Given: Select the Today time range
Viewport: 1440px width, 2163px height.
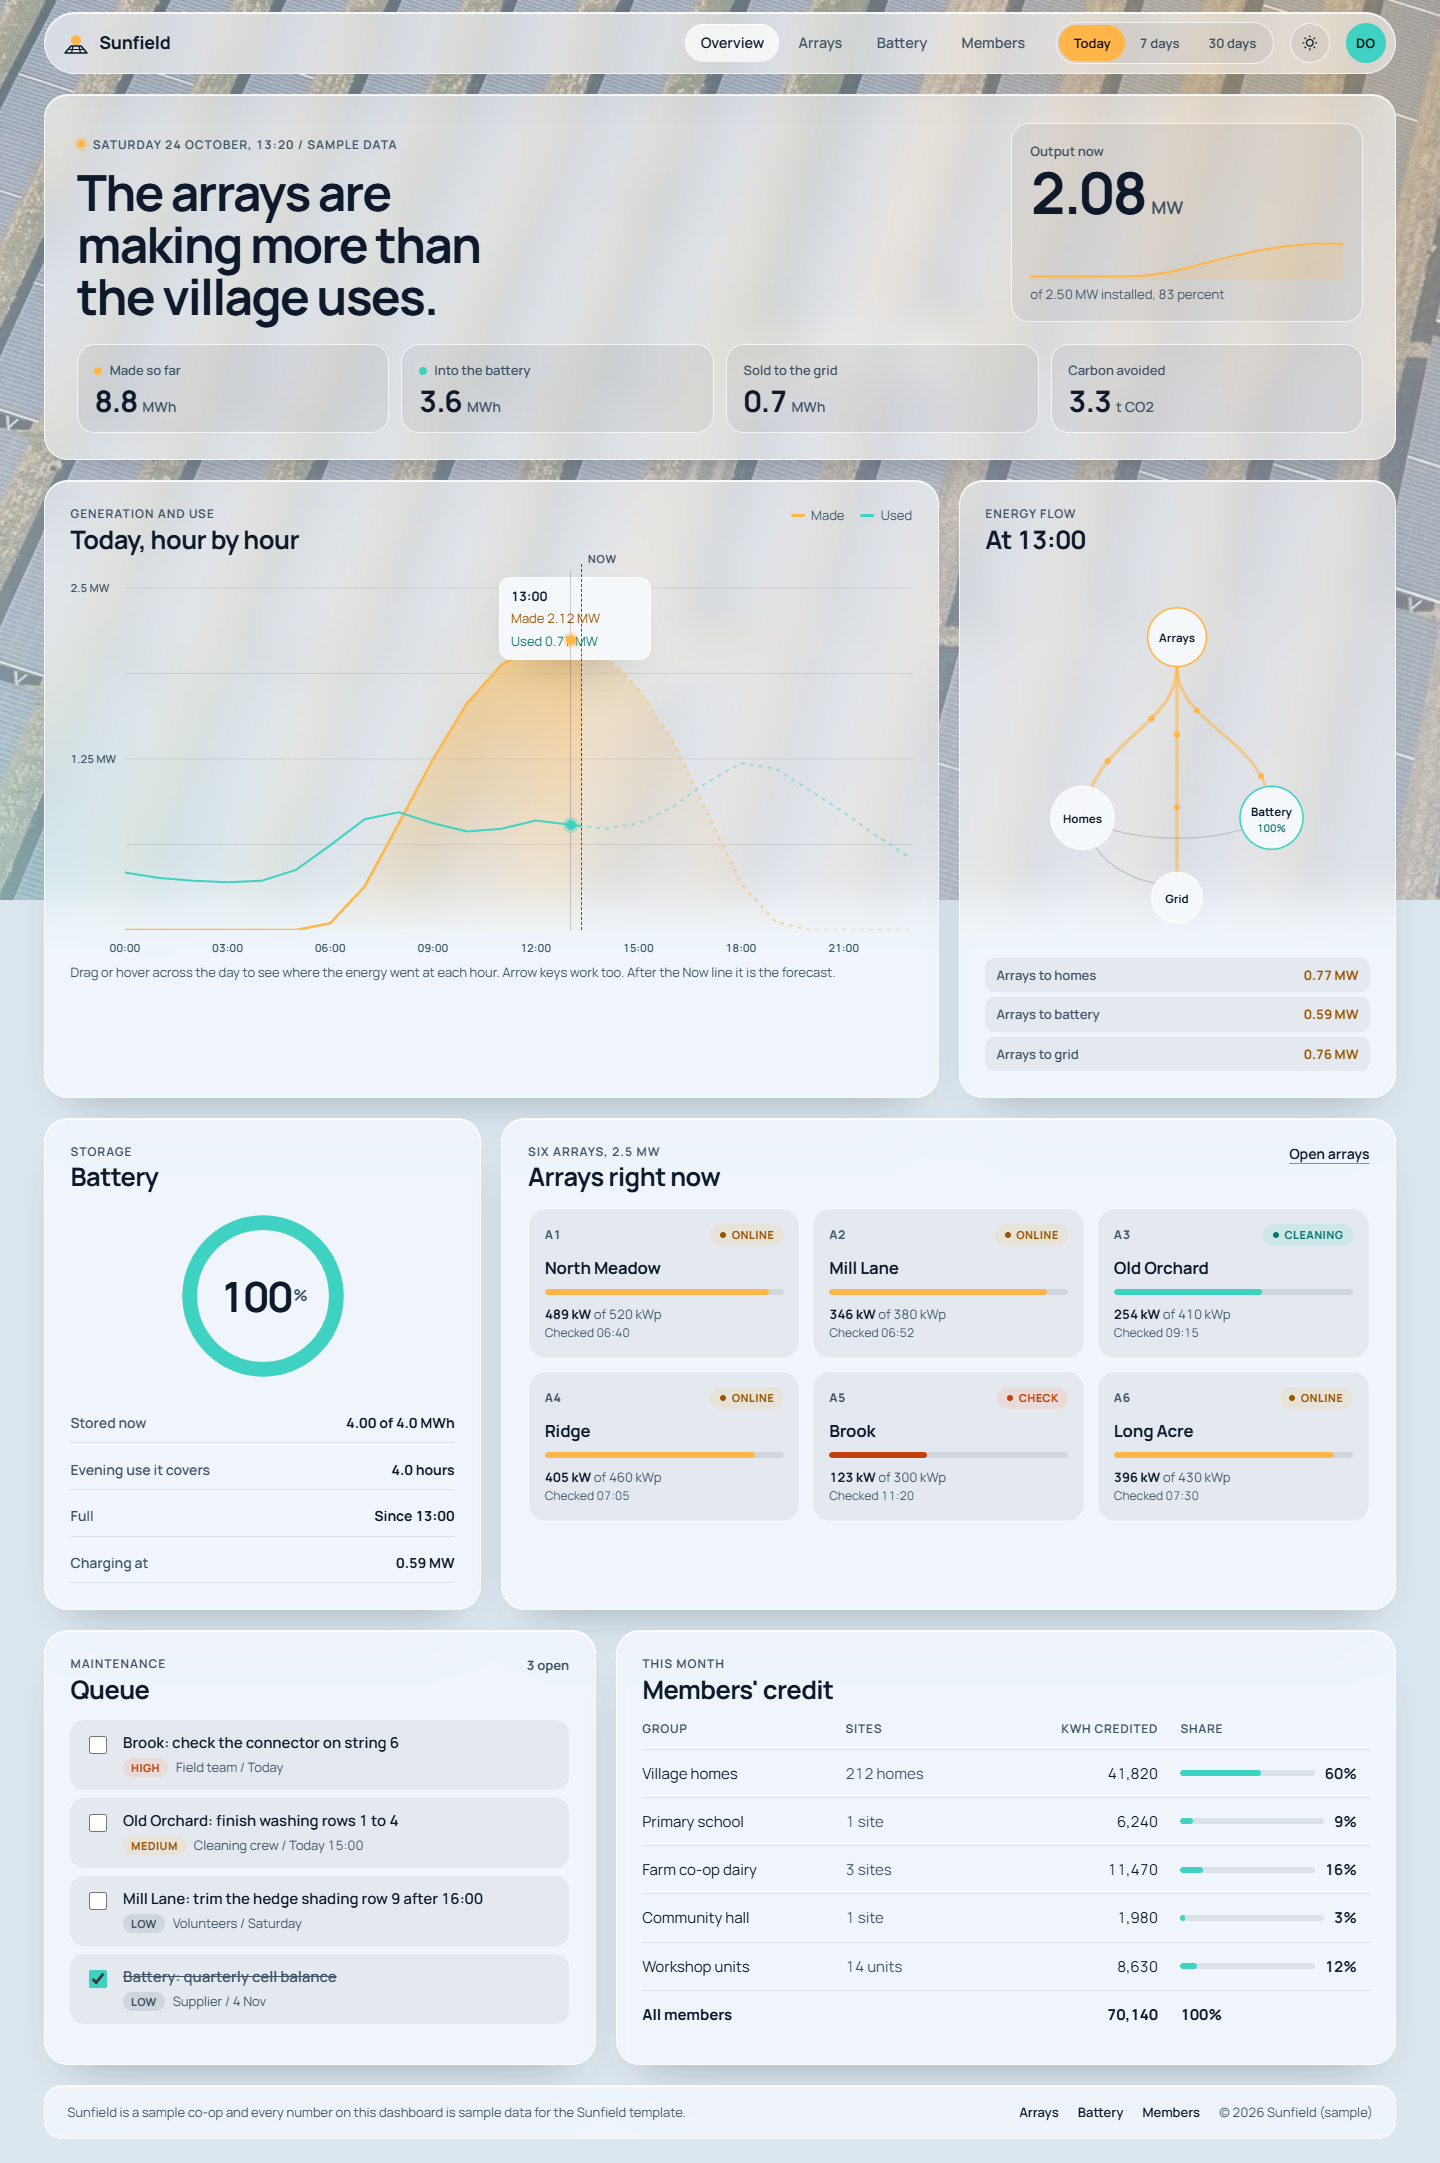Looking at the screenshot, I should (1092, 43).
